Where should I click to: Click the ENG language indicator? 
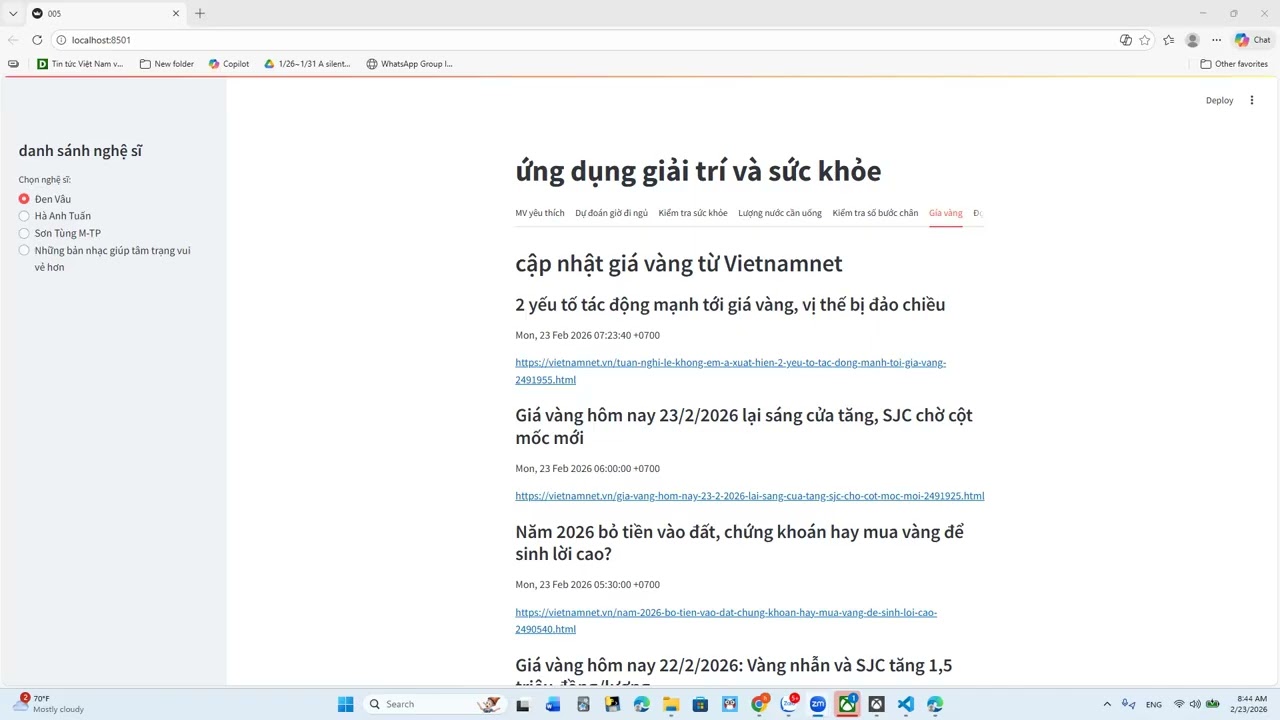pyautogui.click(x=1154, y=704)
